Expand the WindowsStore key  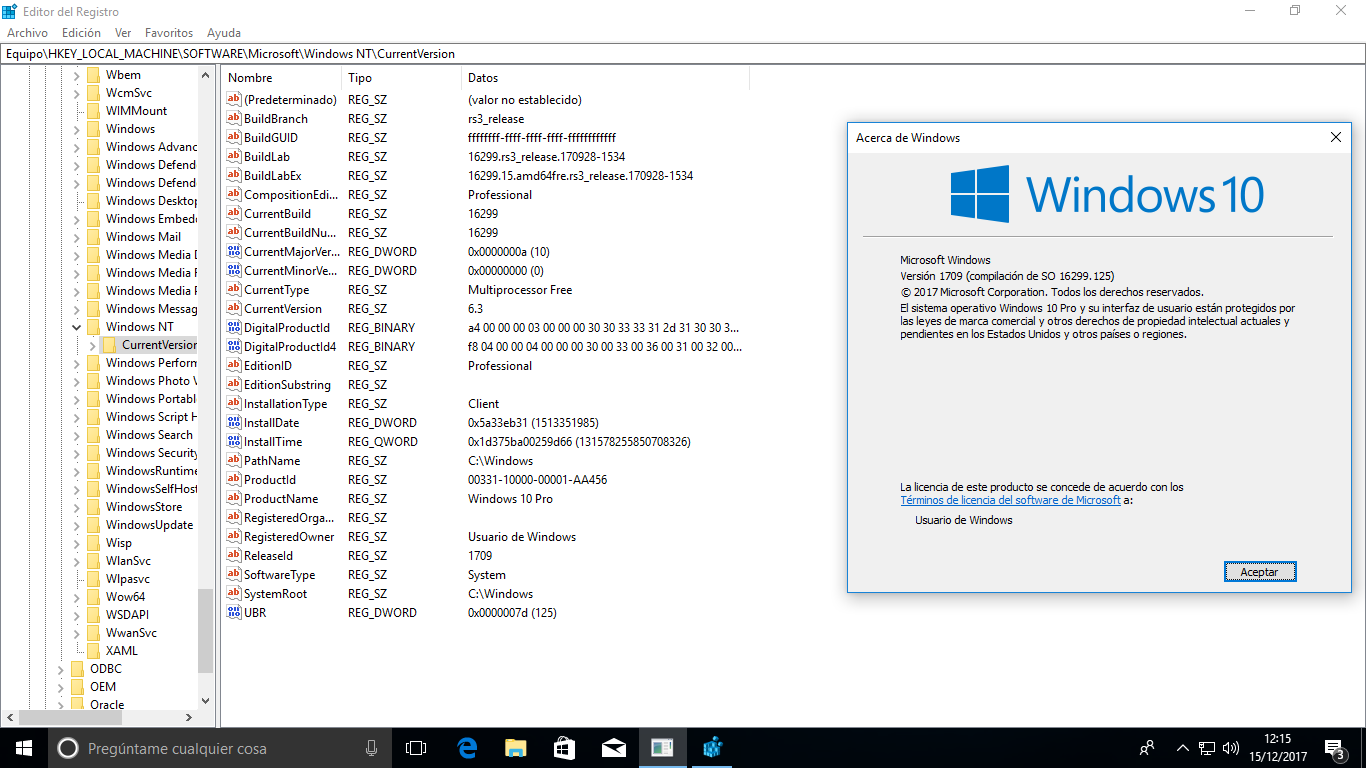tap(76, 507)
